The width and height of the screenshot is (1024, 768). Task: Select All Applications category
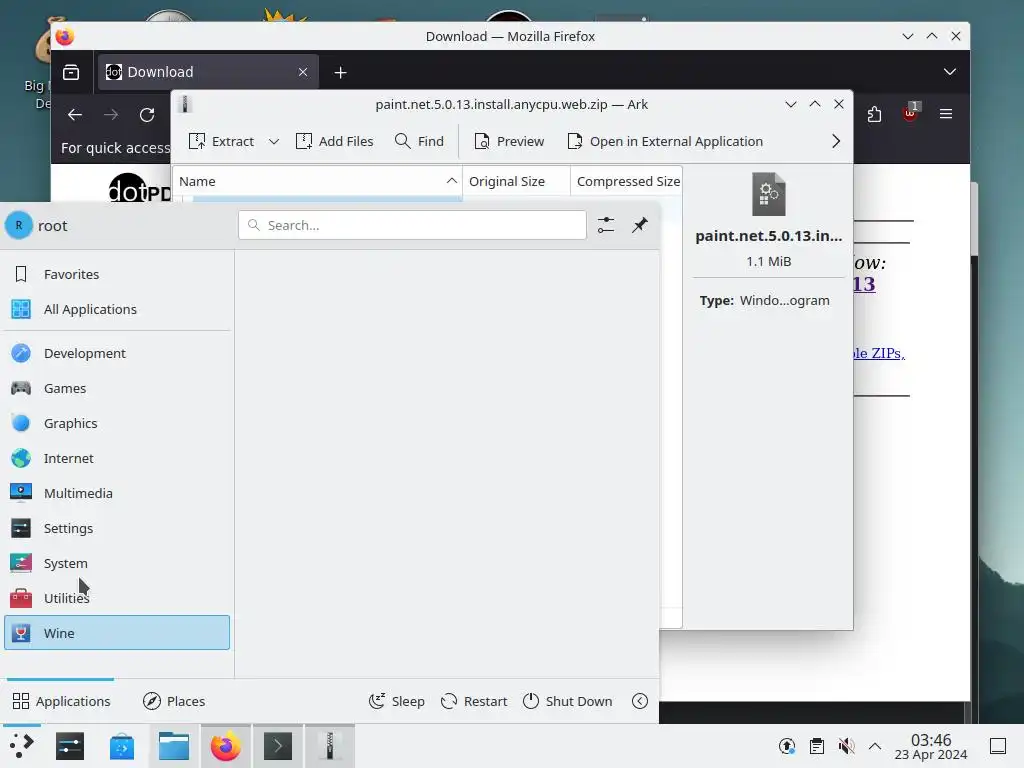pos(117,309)
